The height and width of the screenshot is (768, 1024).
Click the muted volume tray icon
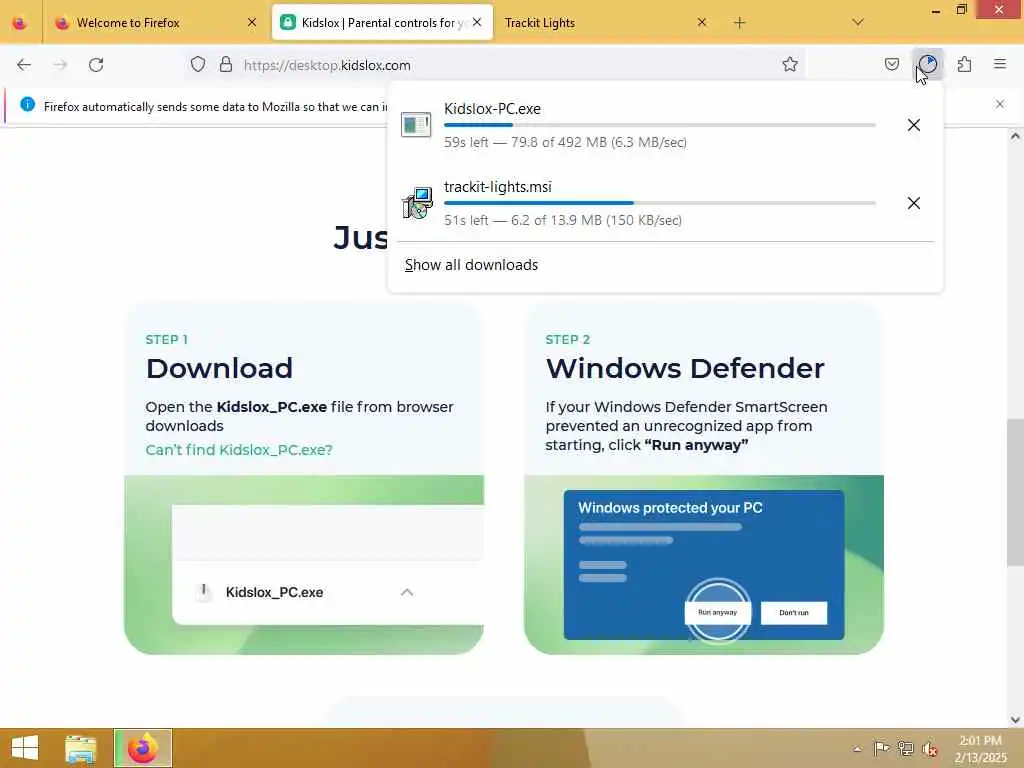(930, 748)
